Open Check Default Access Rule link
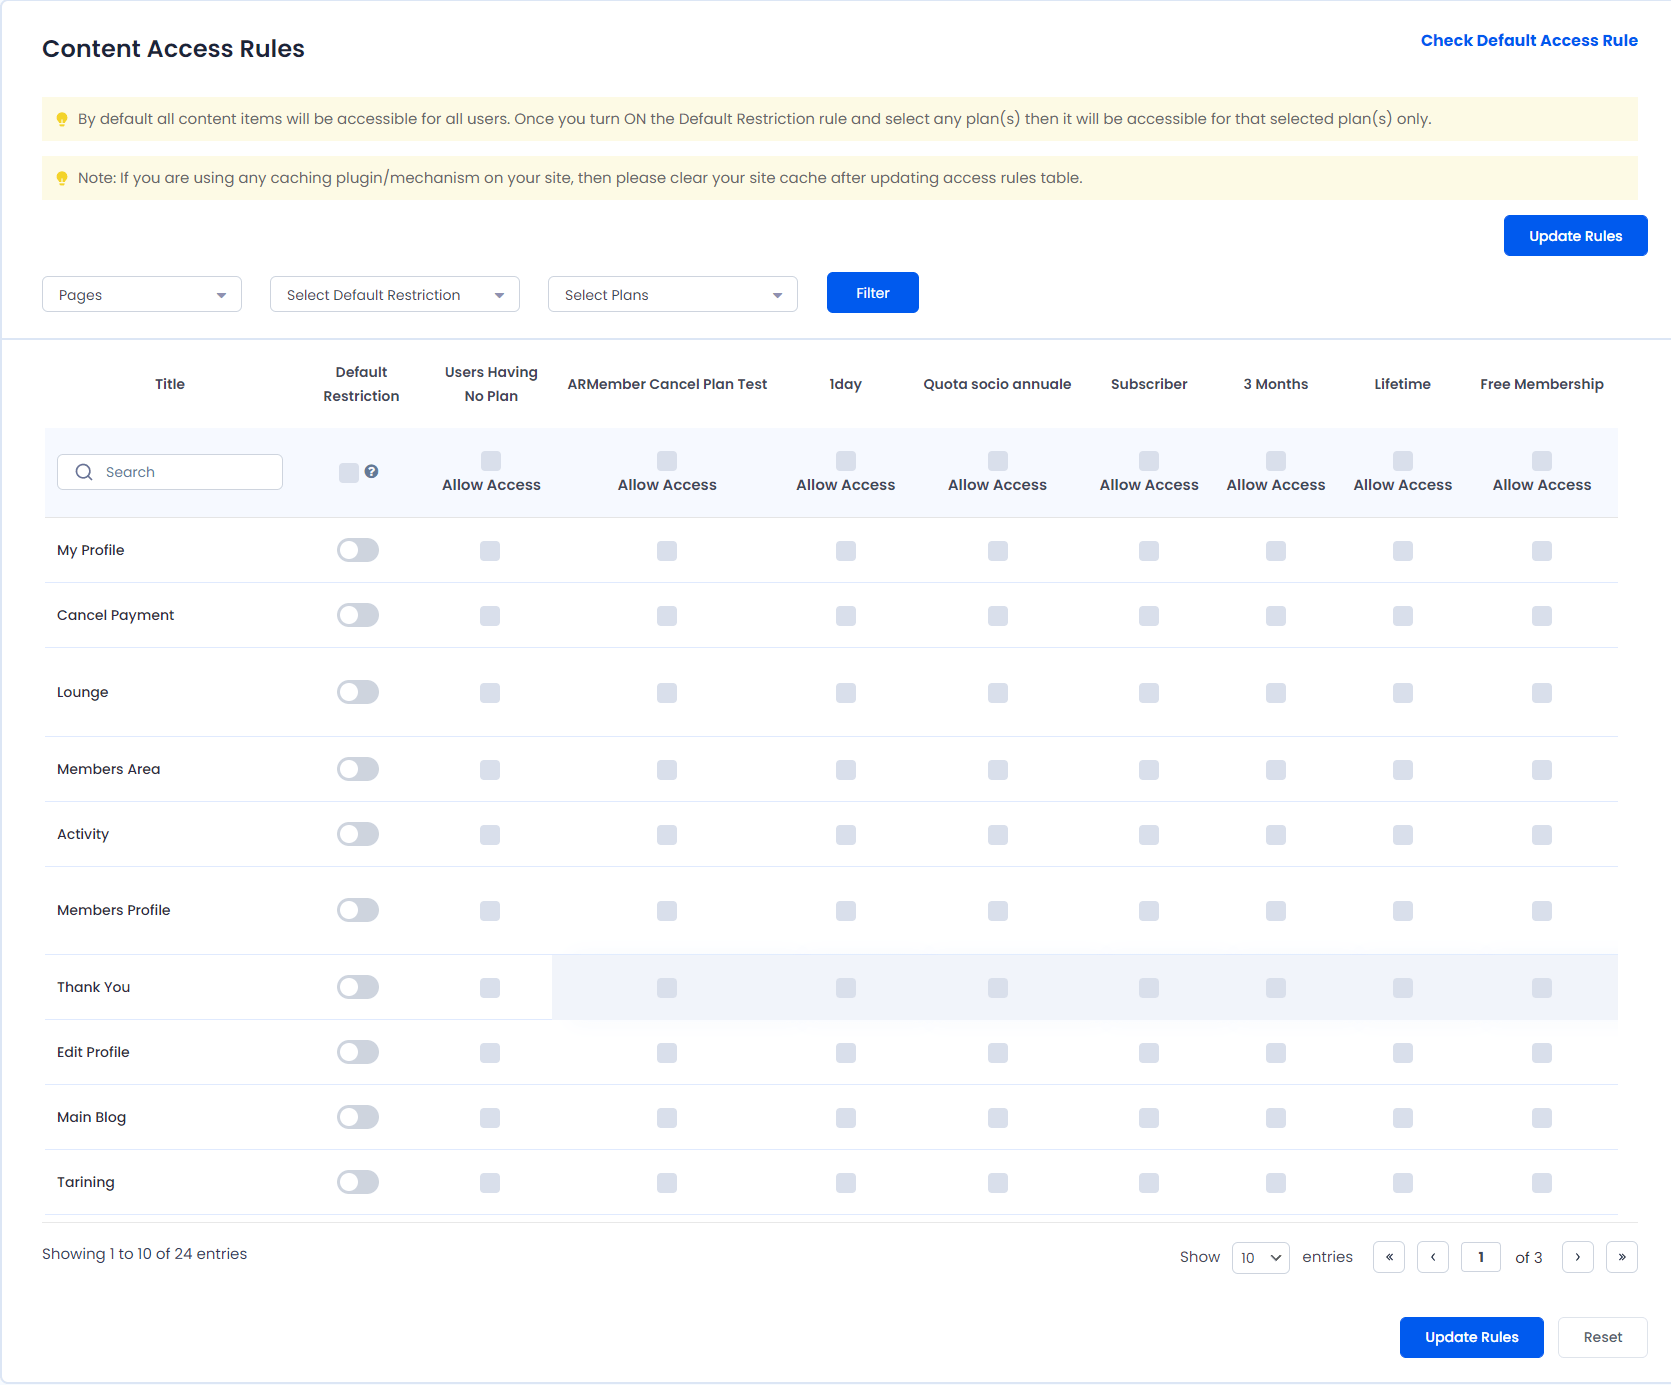 (x=1529, y=40)
